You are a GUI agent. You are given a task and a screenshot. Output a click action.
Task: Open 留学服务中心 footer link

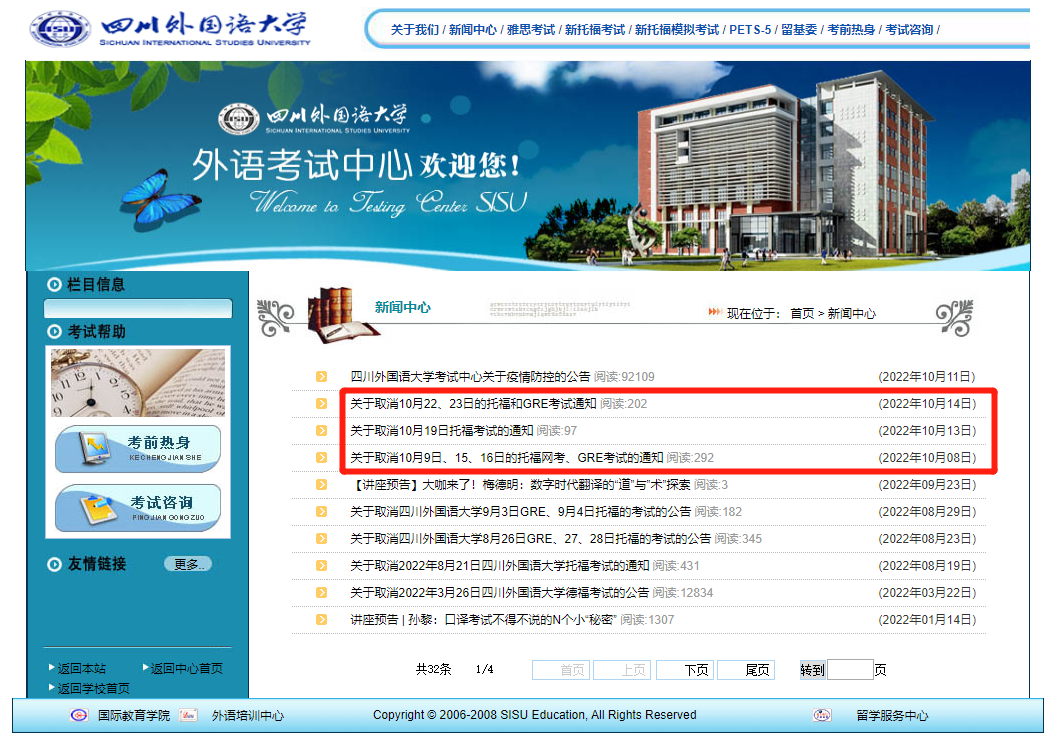point(892,715)
